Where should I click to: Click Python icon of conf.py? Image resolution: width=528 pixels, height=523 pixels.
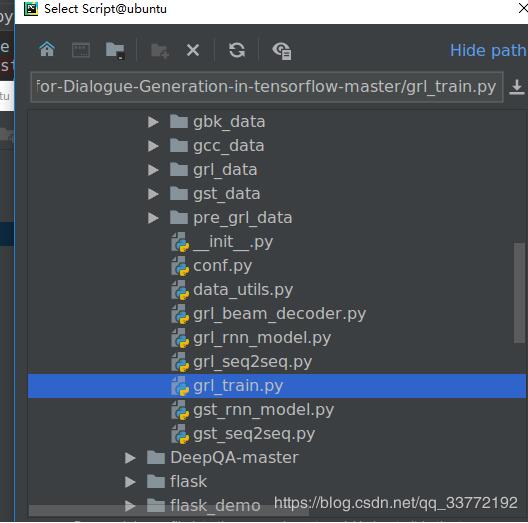[x=180, y=266]
